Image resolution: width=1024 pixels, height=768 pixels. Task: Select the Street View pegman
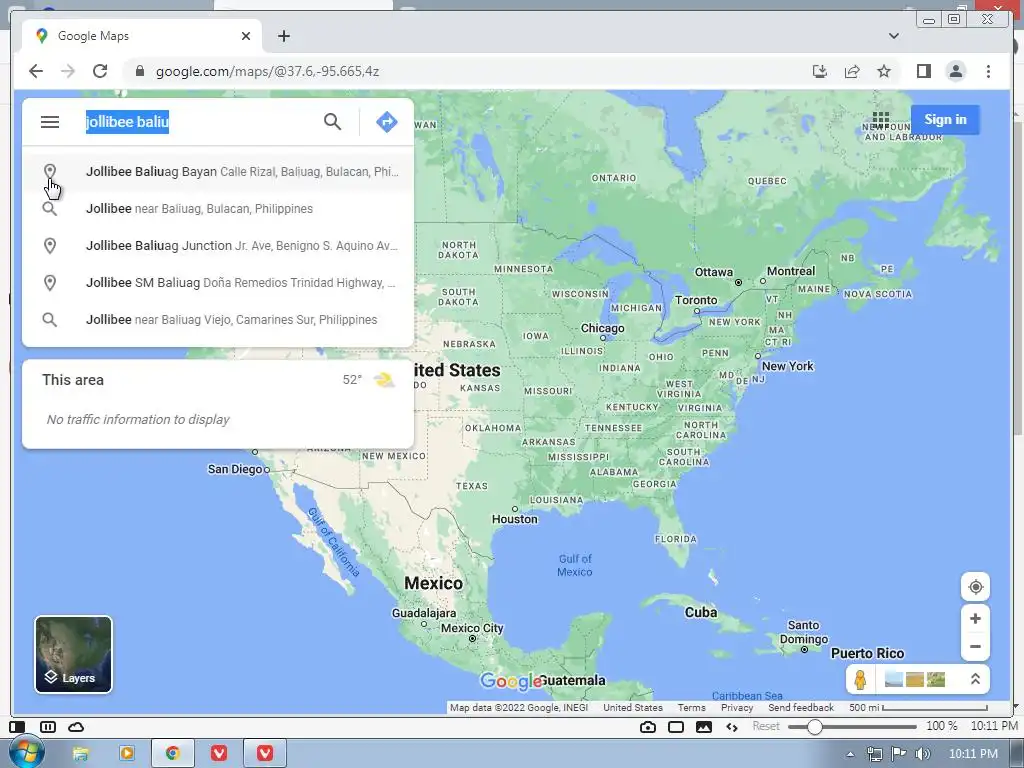click(860, 680)
